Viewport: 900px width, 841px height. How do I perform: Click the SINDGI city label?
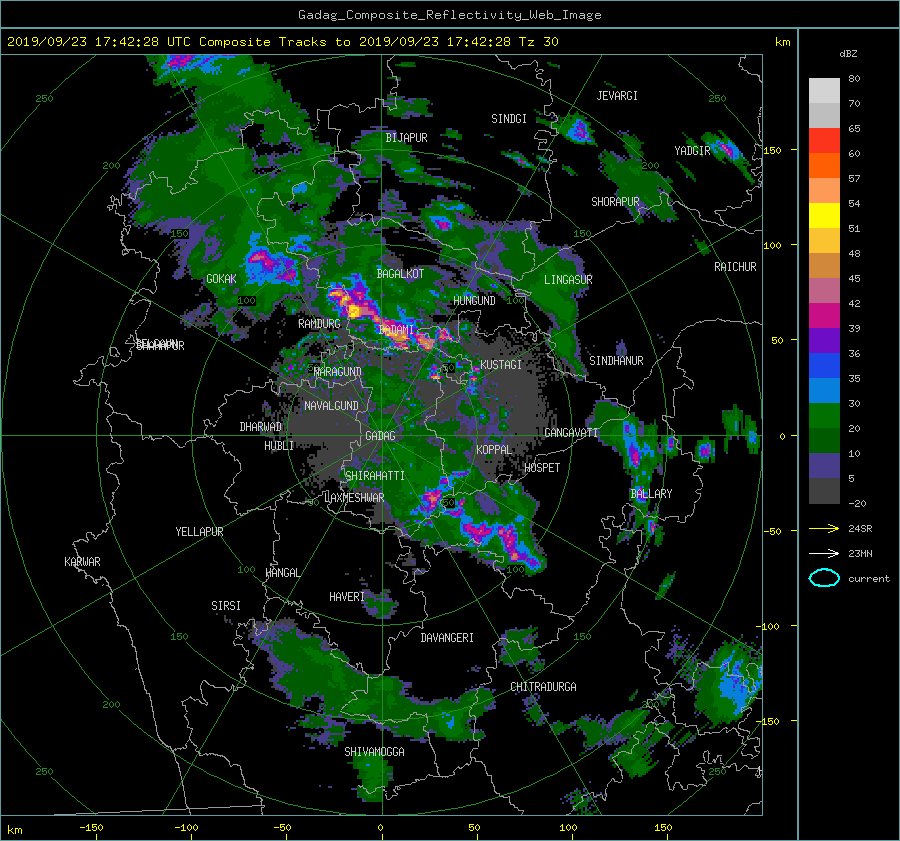[x=509, y=119]
